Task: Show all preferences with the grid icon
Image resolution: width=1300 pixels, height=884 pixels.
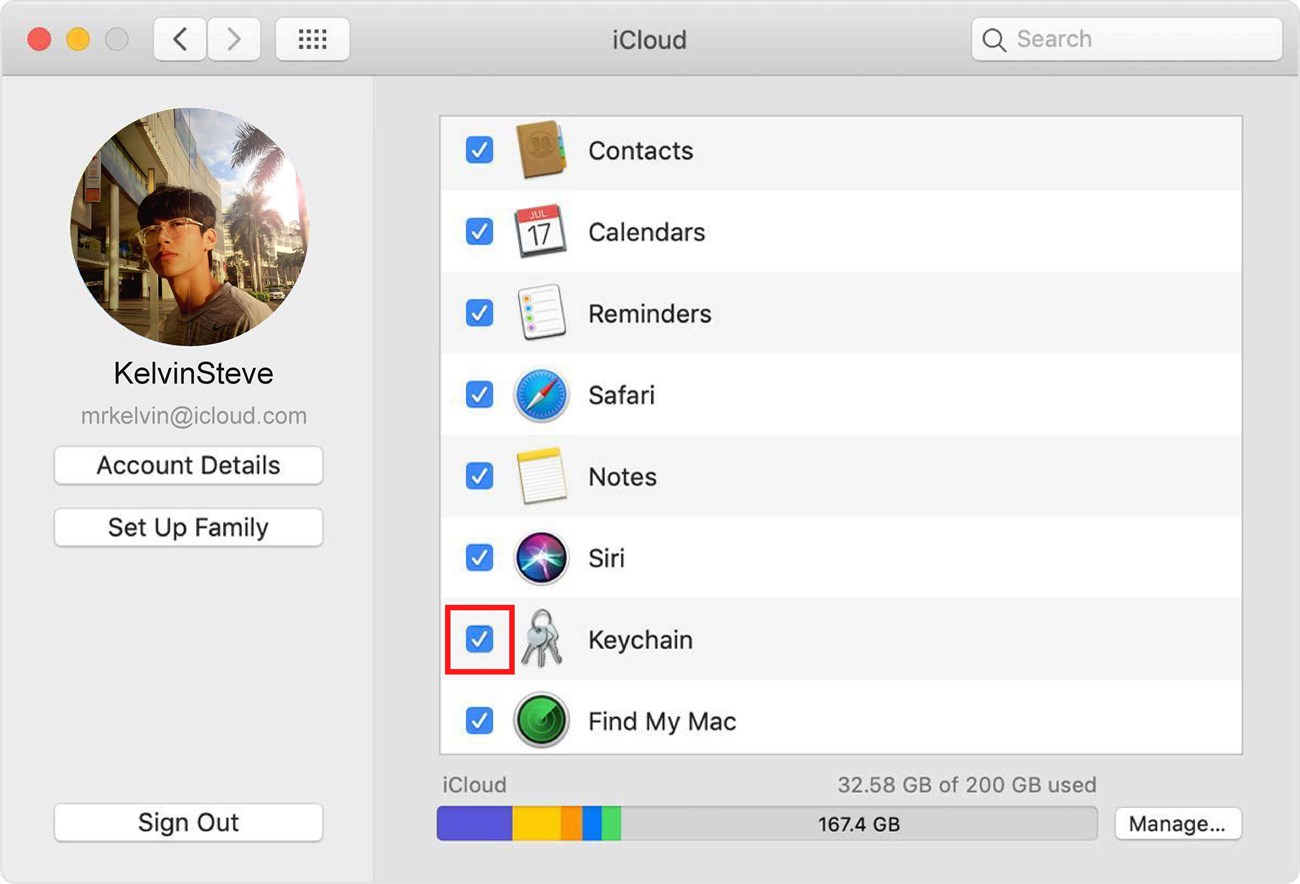Action: pos(313,39)
